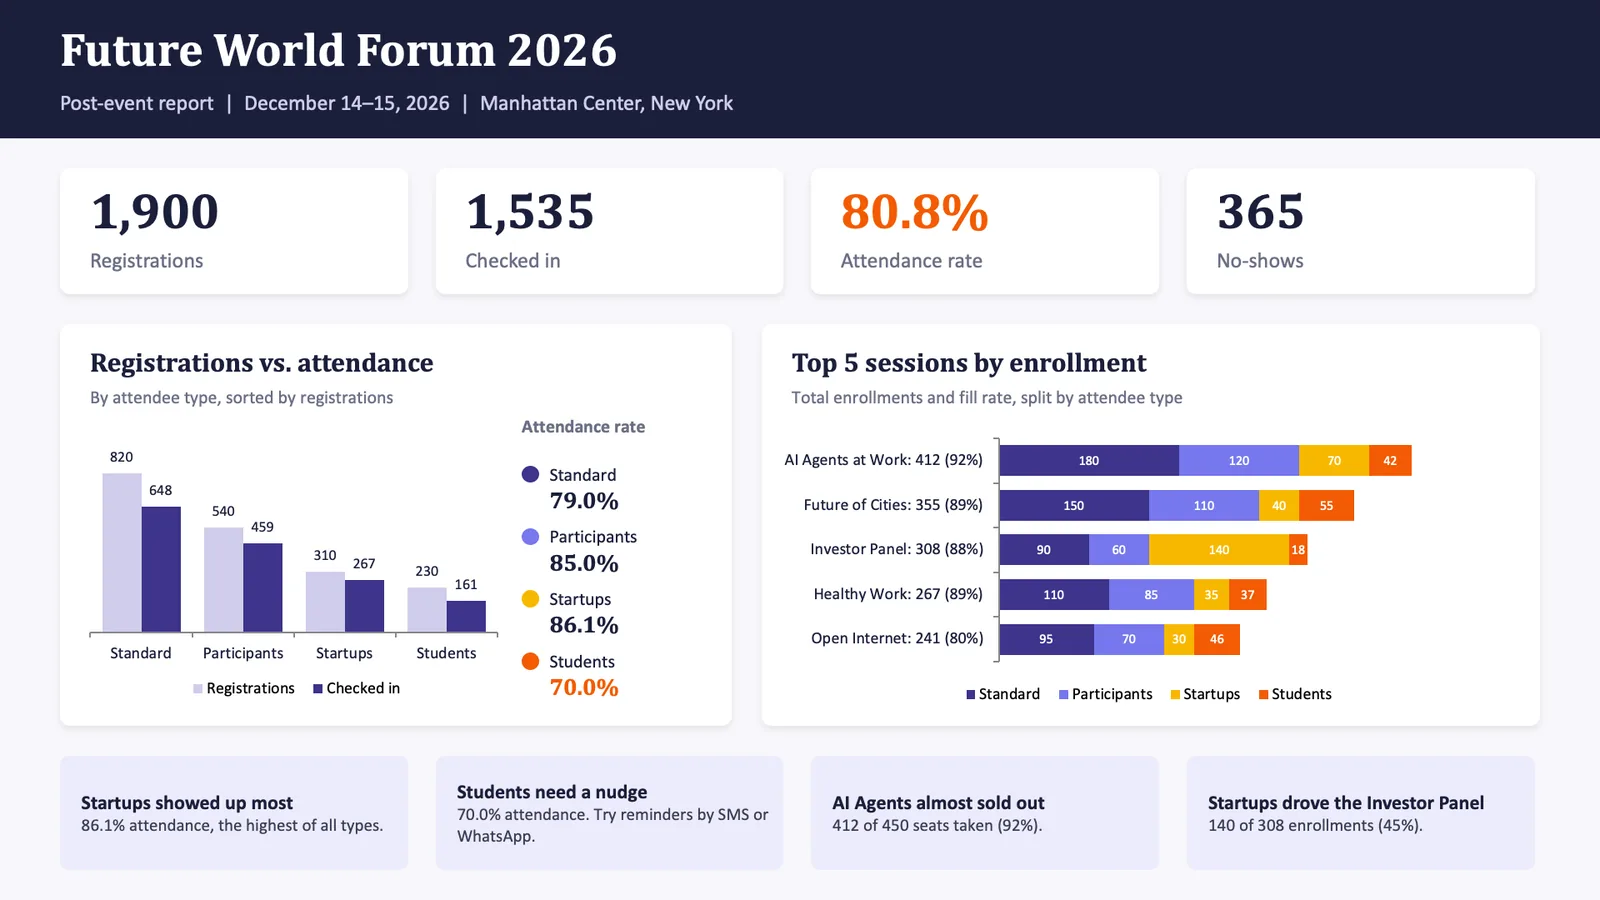This screenshot has height=900, width=1600.
Task: Click the yellow 140 segment of Investor Panel
Action: click(1219, 549)
